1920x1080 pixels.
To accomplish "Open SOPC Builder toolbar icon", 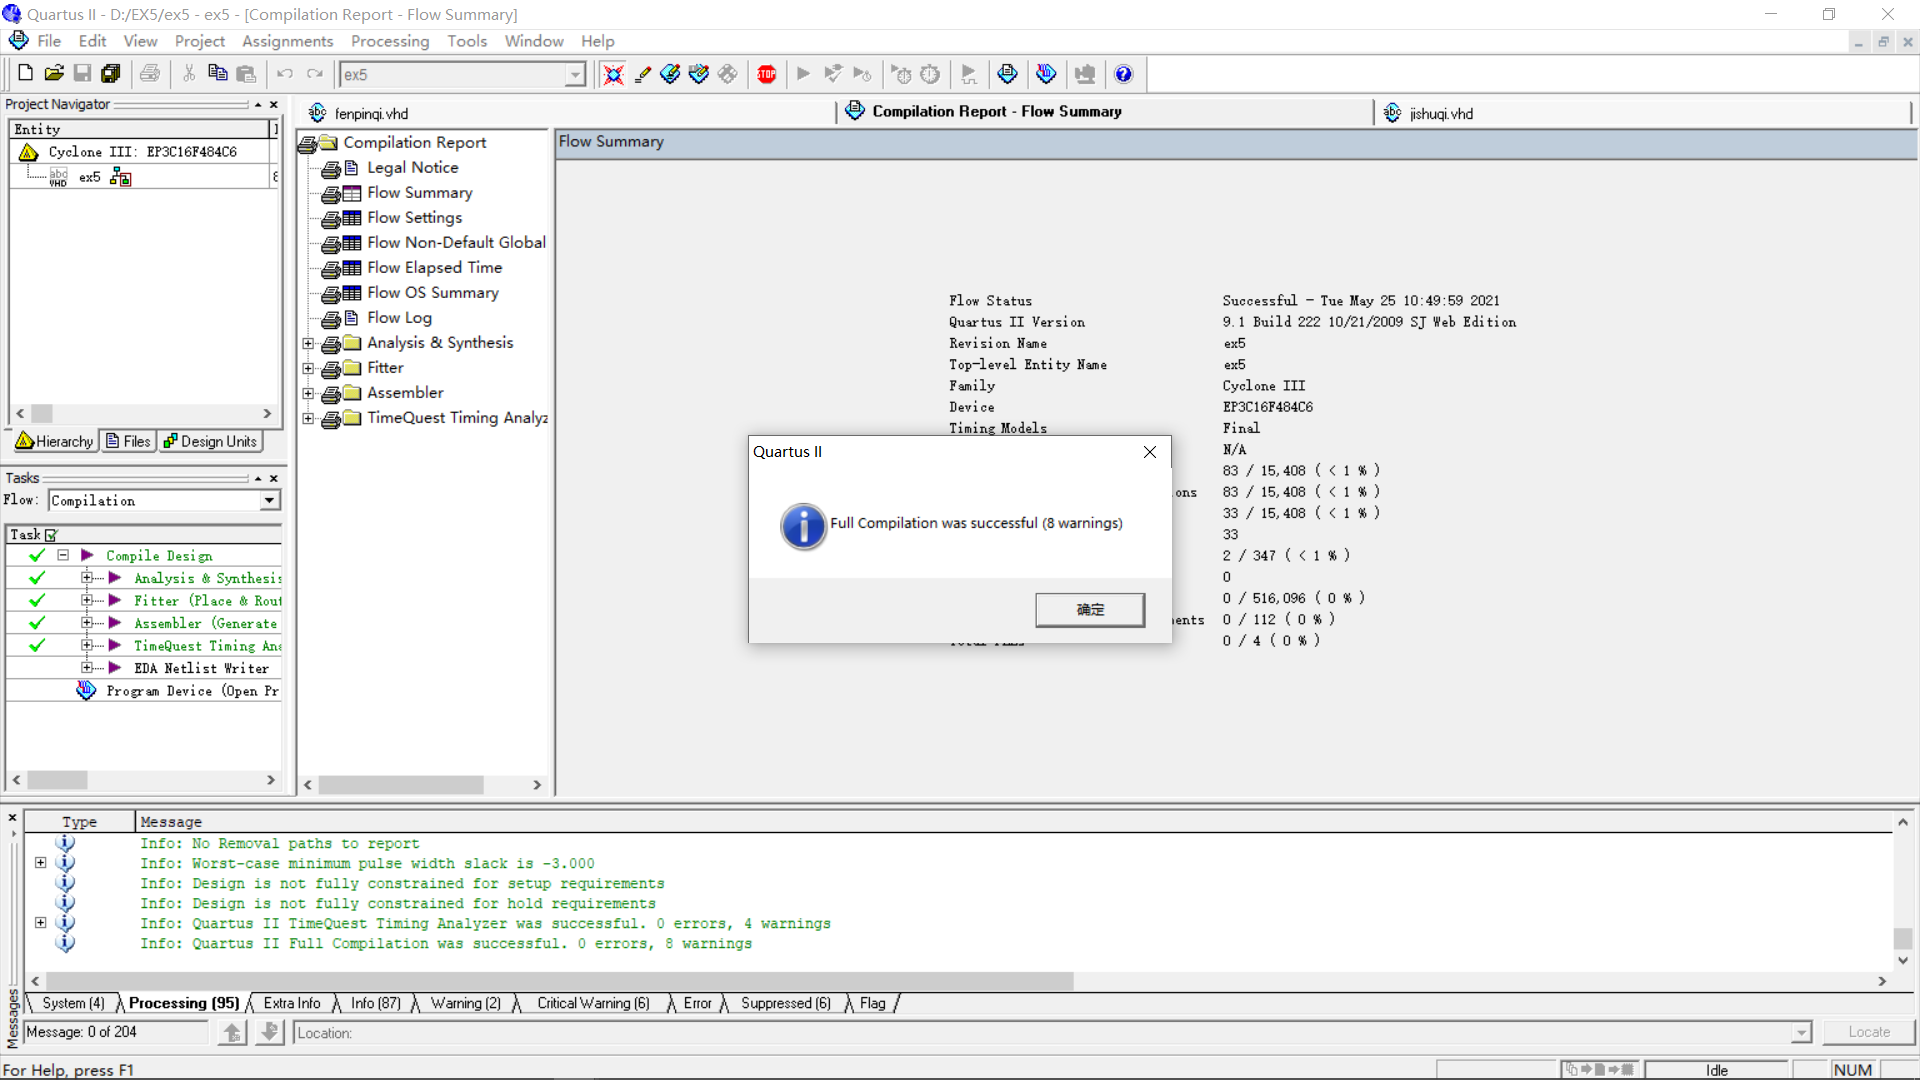I will point(1085,74).
